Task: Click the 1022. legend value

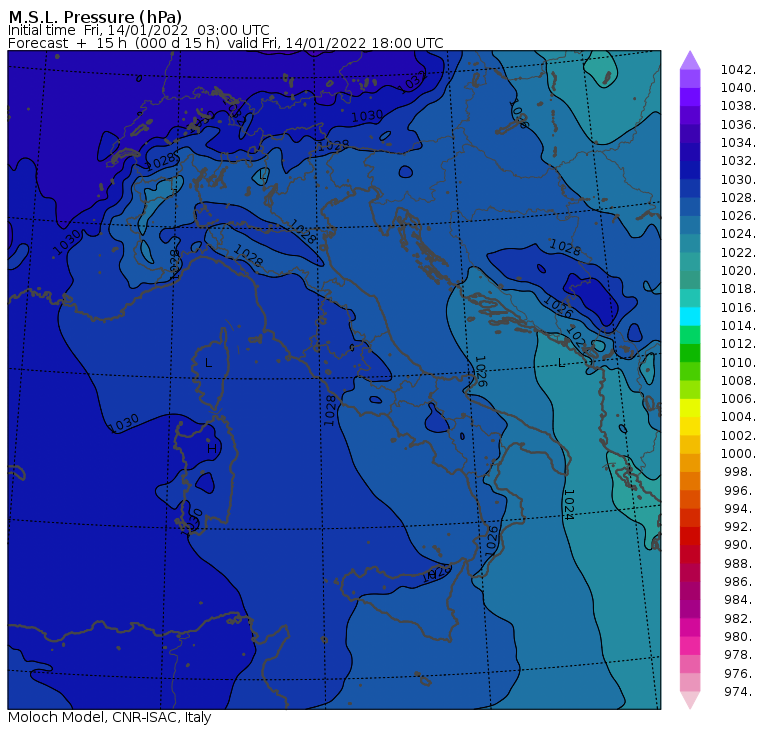Action: [x=738, y=253]
